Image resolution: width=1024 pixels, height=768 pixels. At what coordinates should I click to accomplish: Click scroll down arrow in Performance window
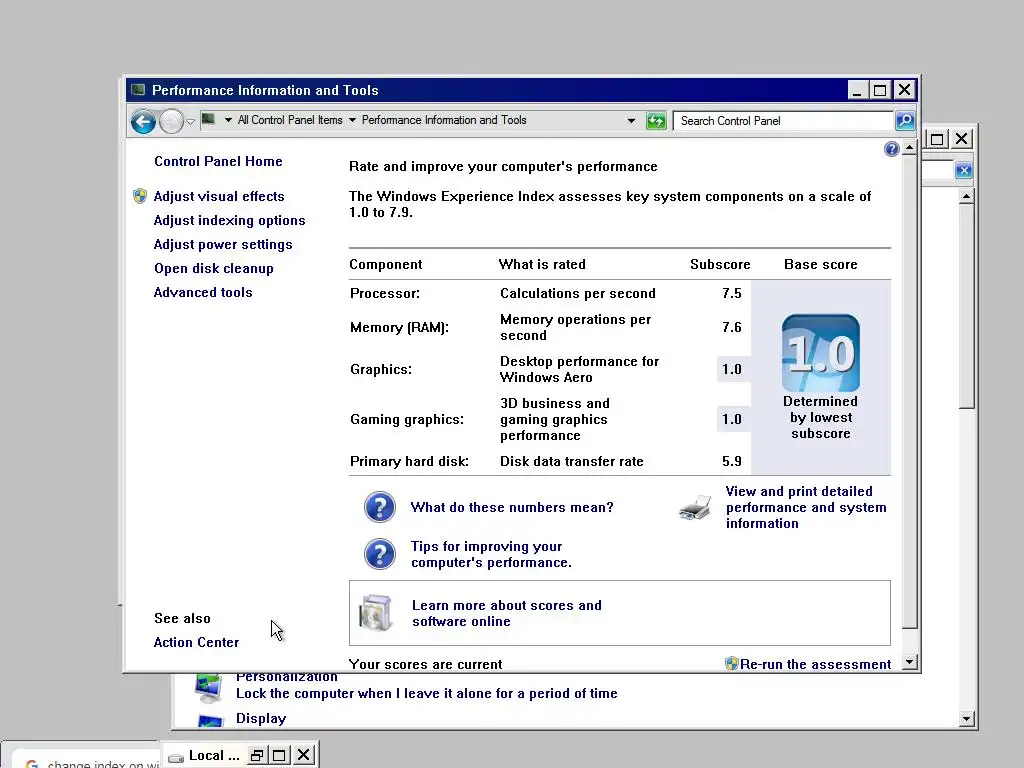coord(909,662)
